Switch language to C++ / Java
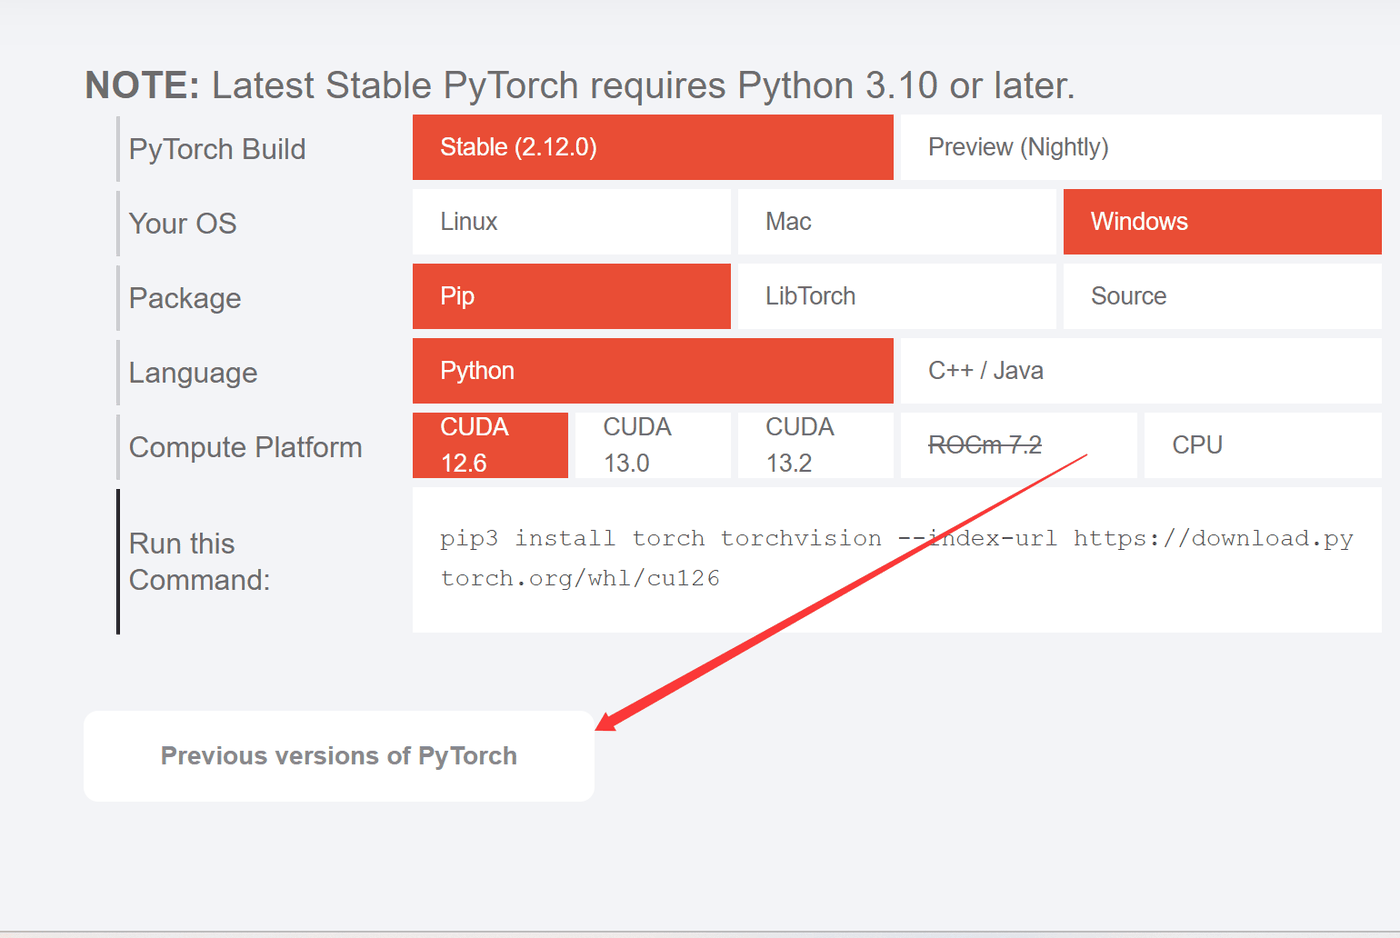Viewport: 1400px width, 938px height. point(1141,371)
